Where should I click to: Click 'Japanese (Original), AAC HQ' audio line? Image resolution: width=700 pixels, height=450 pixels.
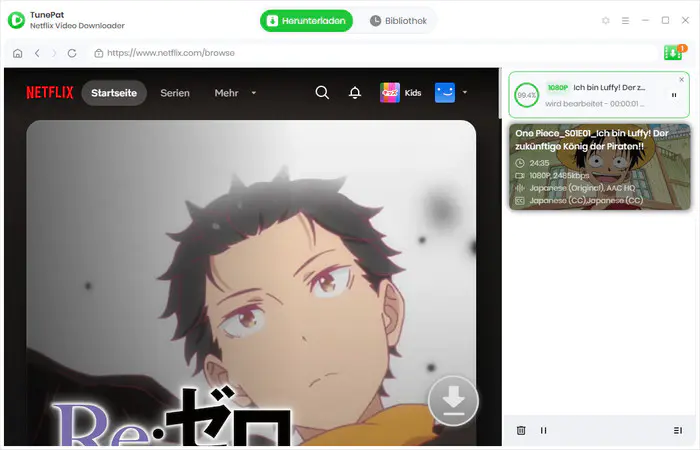coord(582,188)
